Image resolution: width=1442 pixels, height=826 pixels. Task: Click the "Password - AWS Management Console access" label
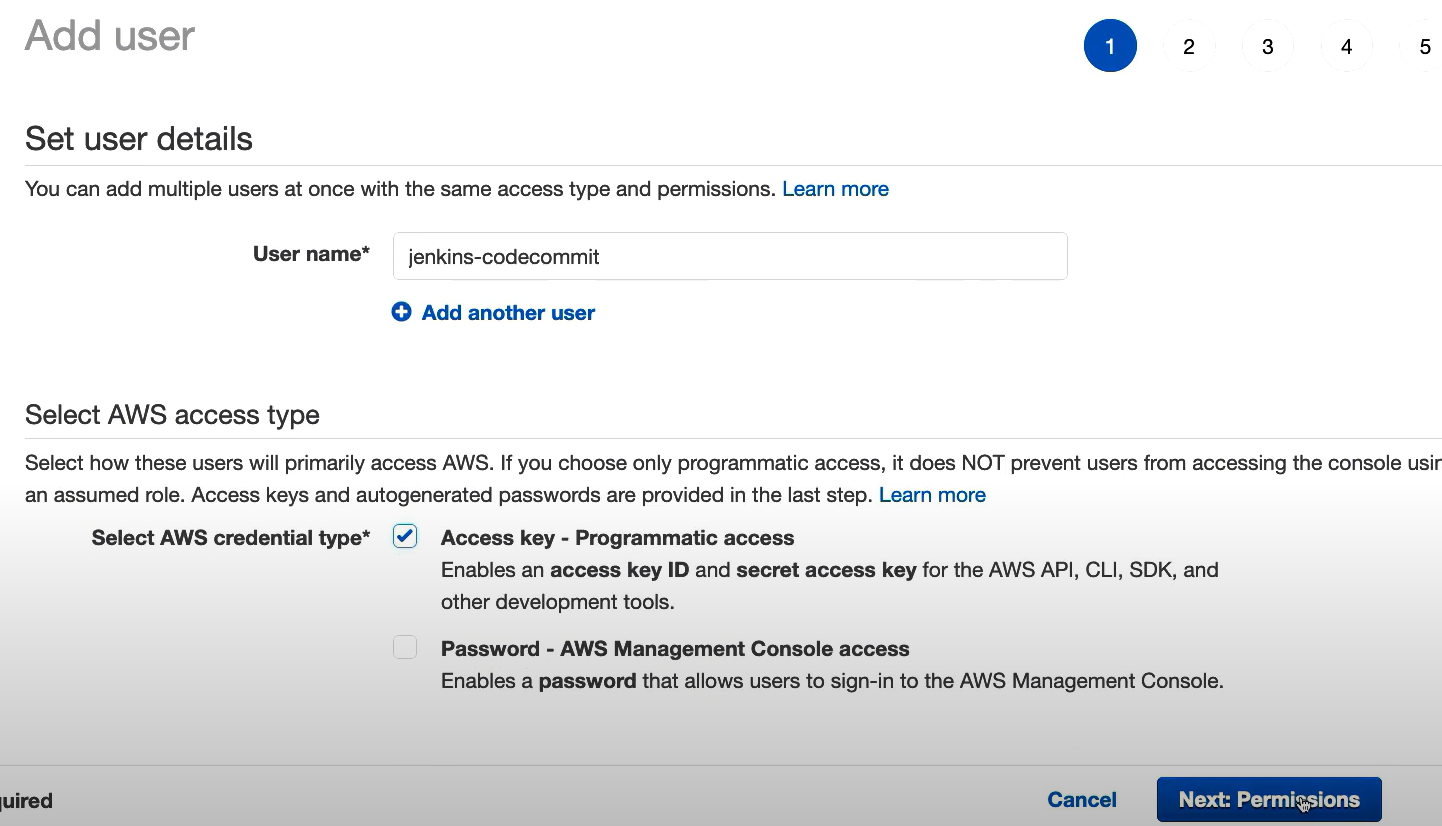675,649
